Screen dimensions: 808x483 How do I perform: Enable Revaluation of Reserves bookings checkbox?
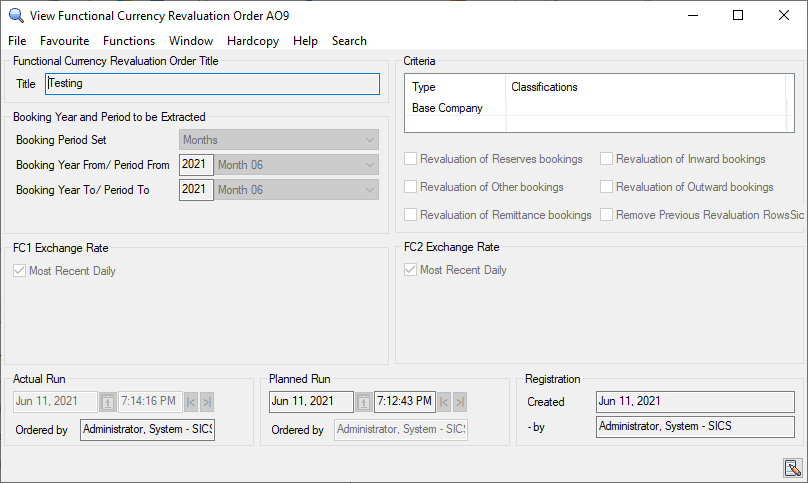pos(411,159)
